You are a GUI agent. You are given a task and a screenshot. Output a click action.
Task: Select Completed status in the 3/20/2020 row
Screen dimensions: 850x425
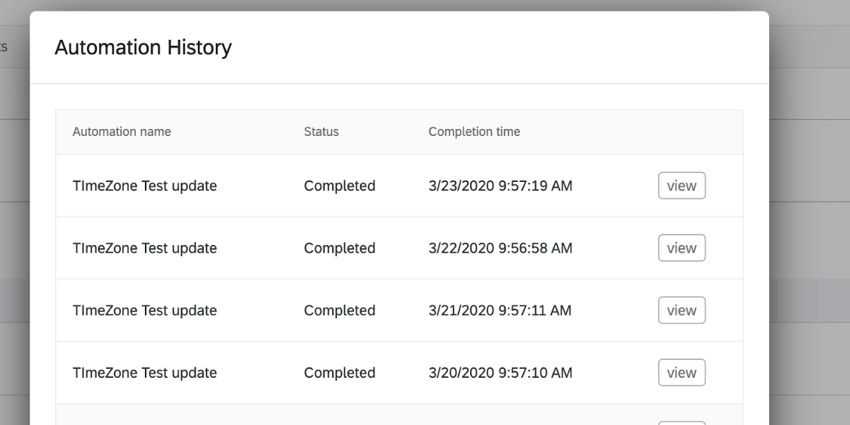(339, 373)
